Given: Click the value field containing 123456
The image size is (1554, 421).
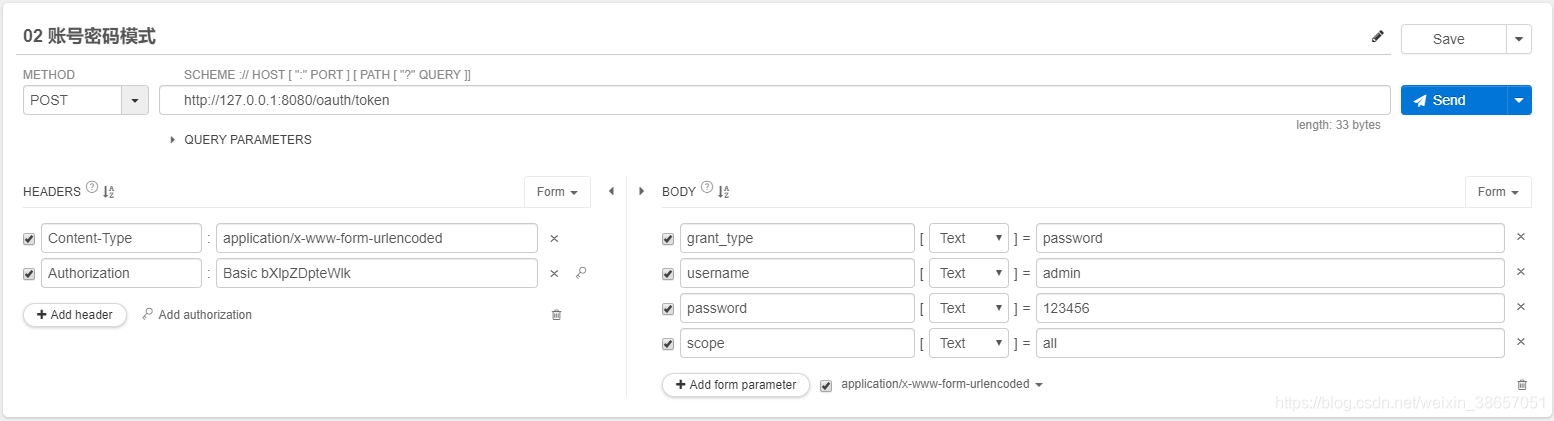Looking at the screenshot, I should point(1270,308).
